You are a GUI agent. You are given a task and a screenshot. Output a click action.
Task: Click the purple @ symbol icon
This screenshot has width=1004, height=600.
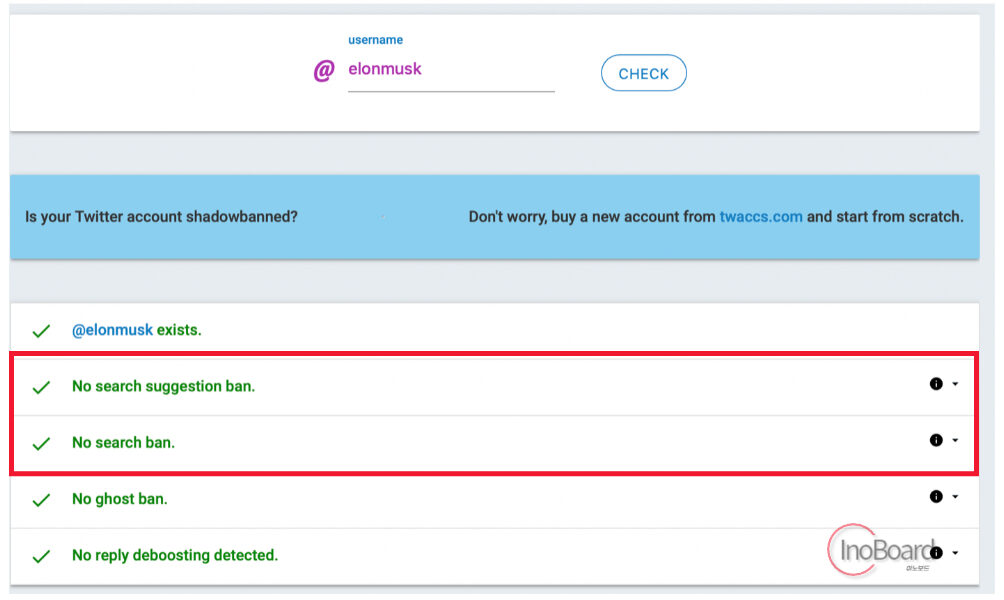323,70
